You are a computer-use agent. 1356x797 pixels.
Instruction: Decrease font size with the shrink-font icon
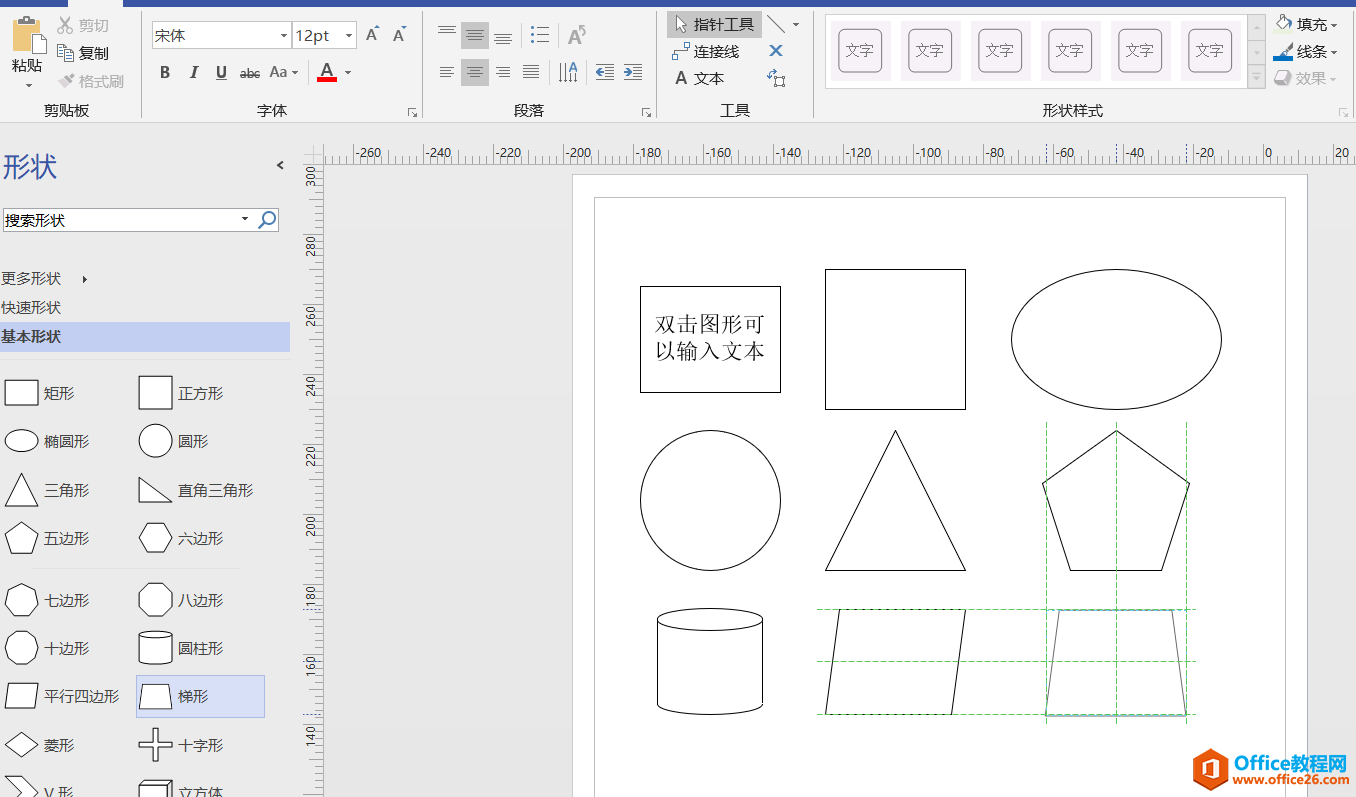pyautogui.click(x=399, y=35)
